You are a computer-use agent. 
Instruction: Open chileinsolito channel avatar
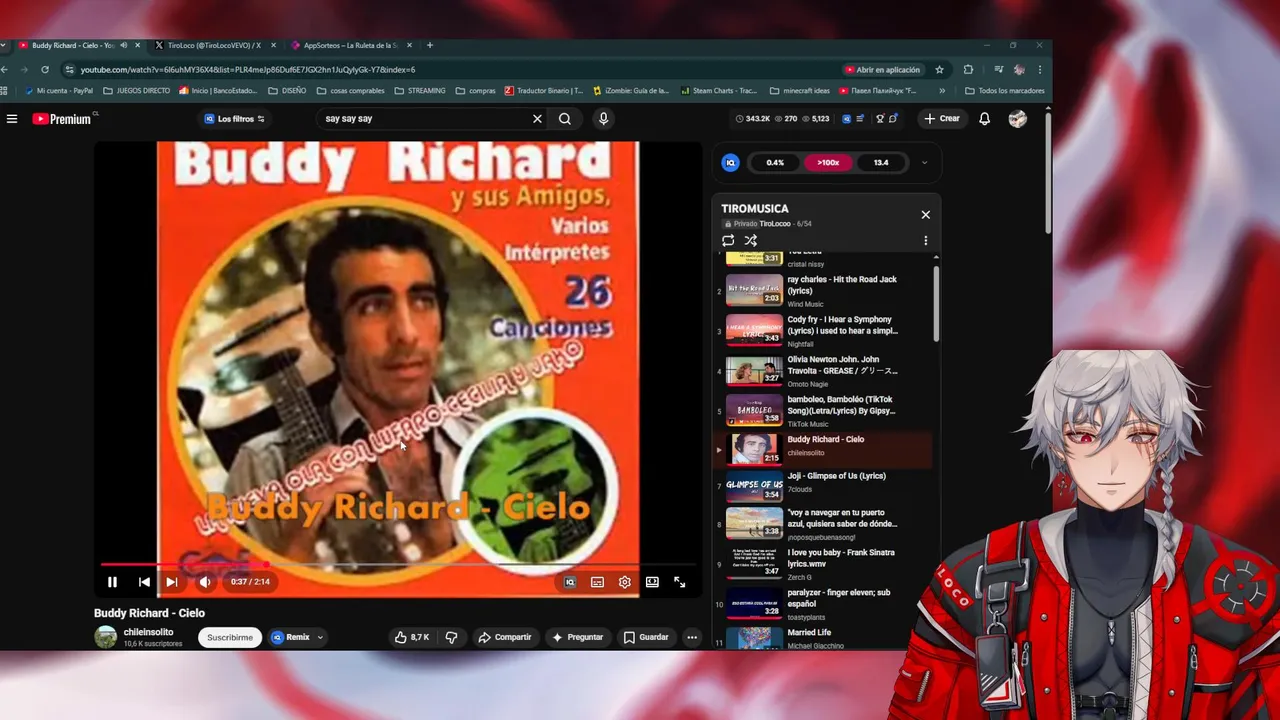[105, 637]
